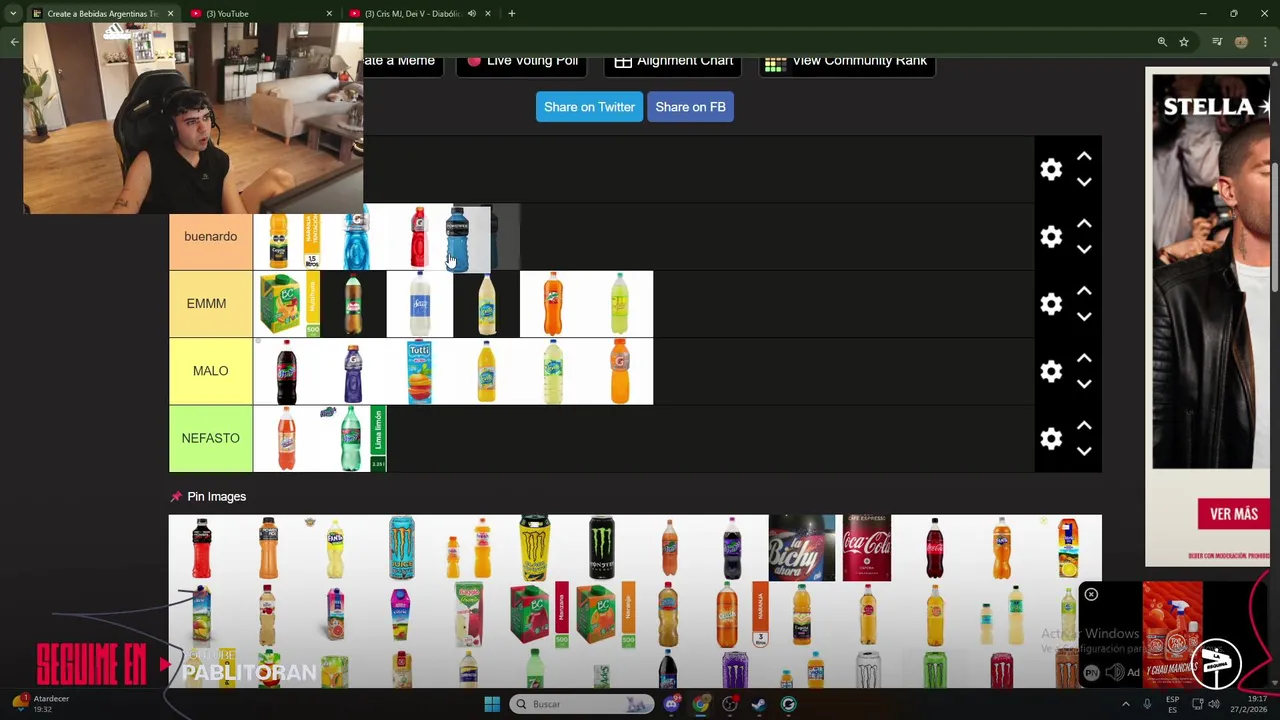Click the microphone tray icon
Image resolution: width=1280 pixels, height=720 pixels.
1147,704
